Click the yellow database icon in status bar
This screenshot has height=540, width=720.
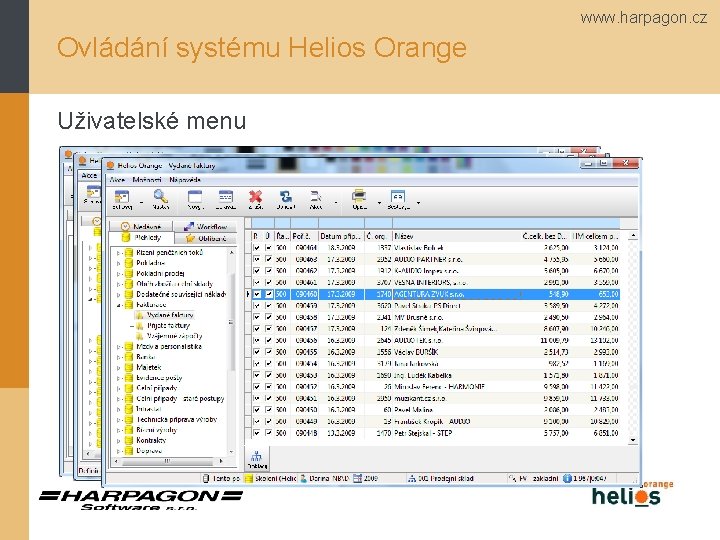tap(248, 478)
